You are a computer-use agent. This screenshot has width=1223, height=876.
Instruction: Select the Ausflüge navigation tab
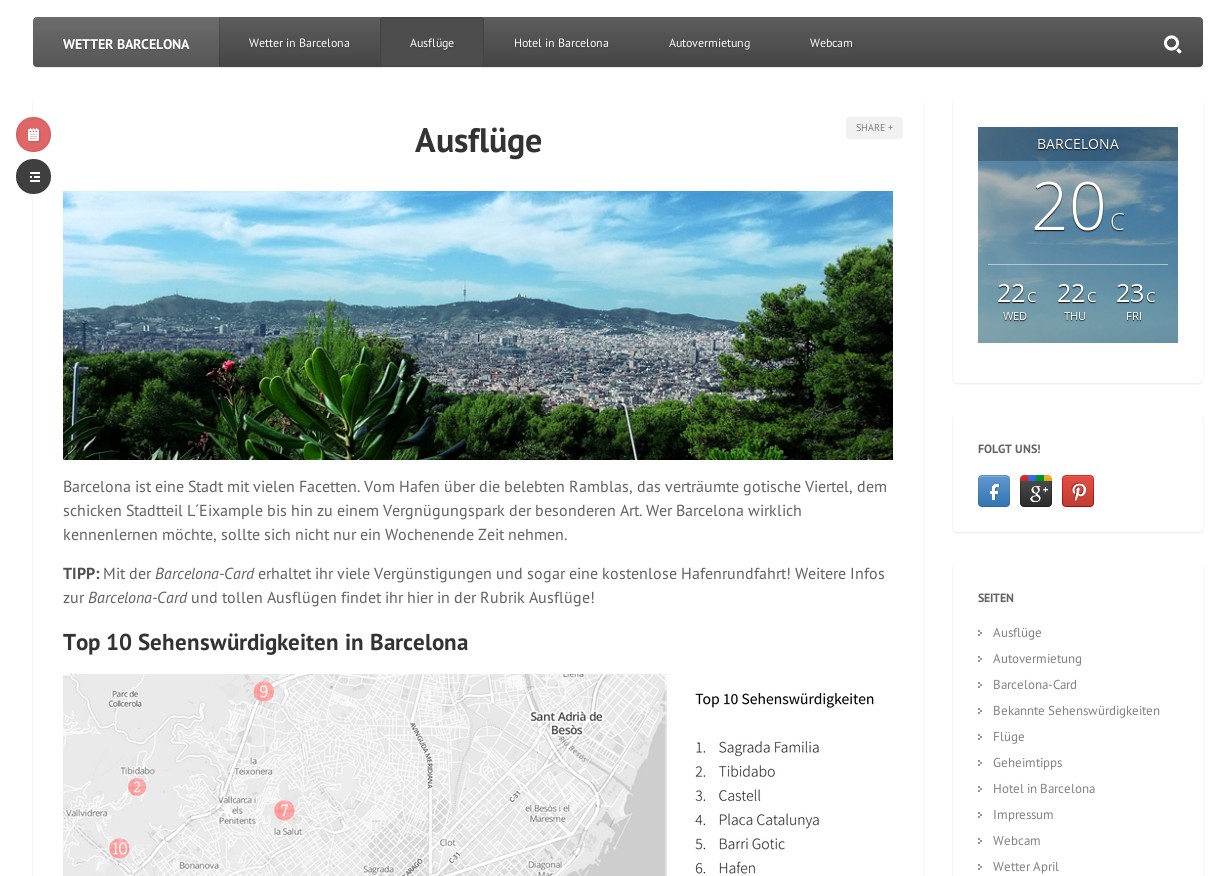coord(432,43)
